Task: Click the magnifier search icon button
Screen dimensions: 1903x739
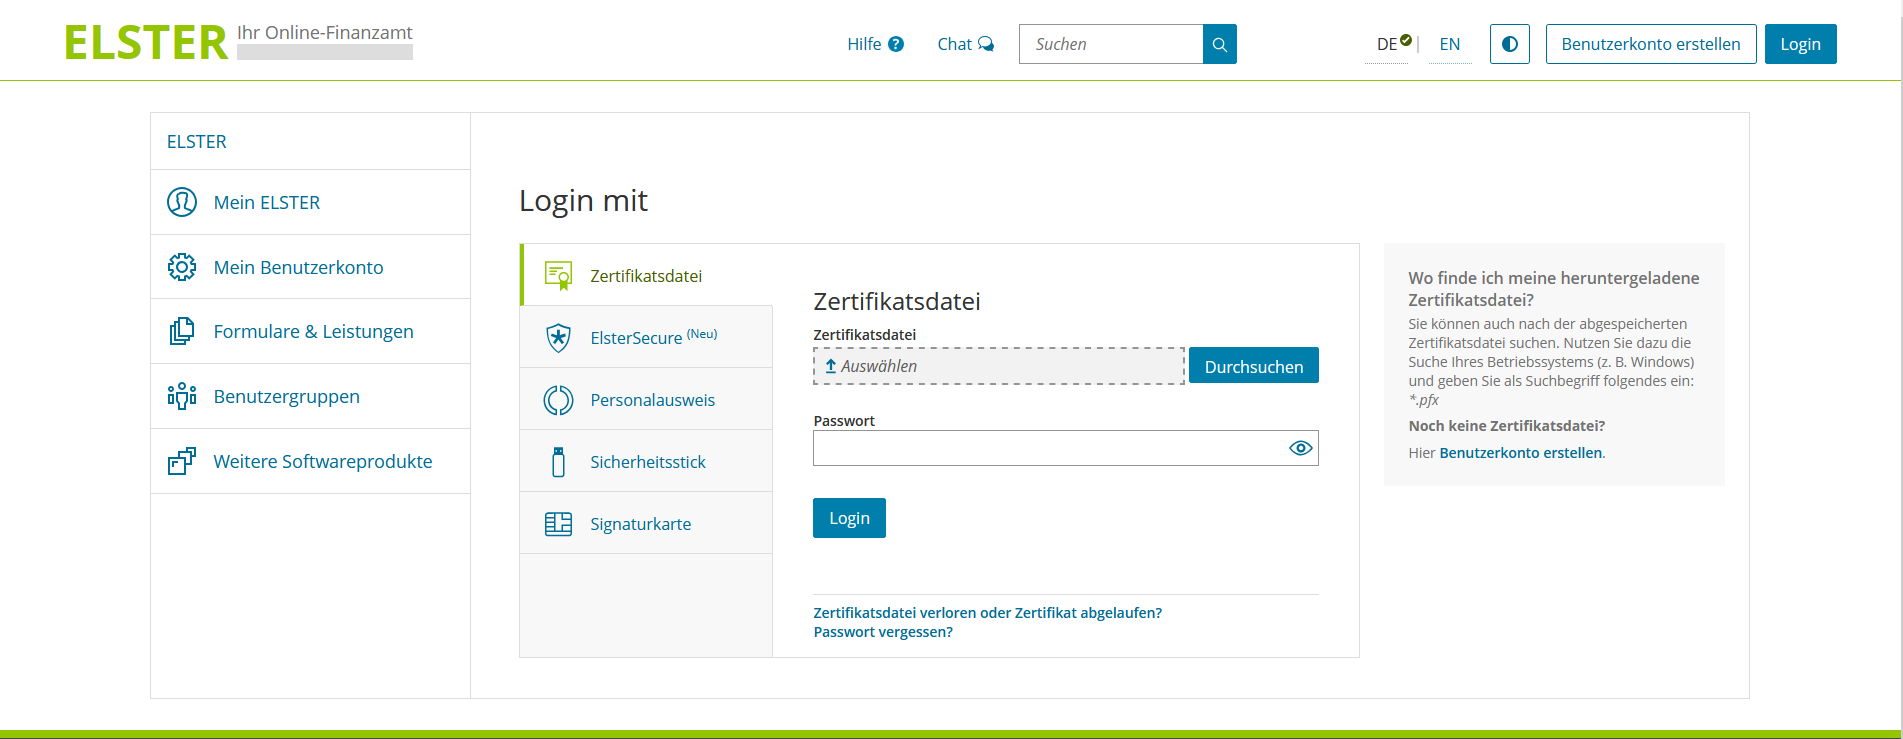Action: point(1219,44)
